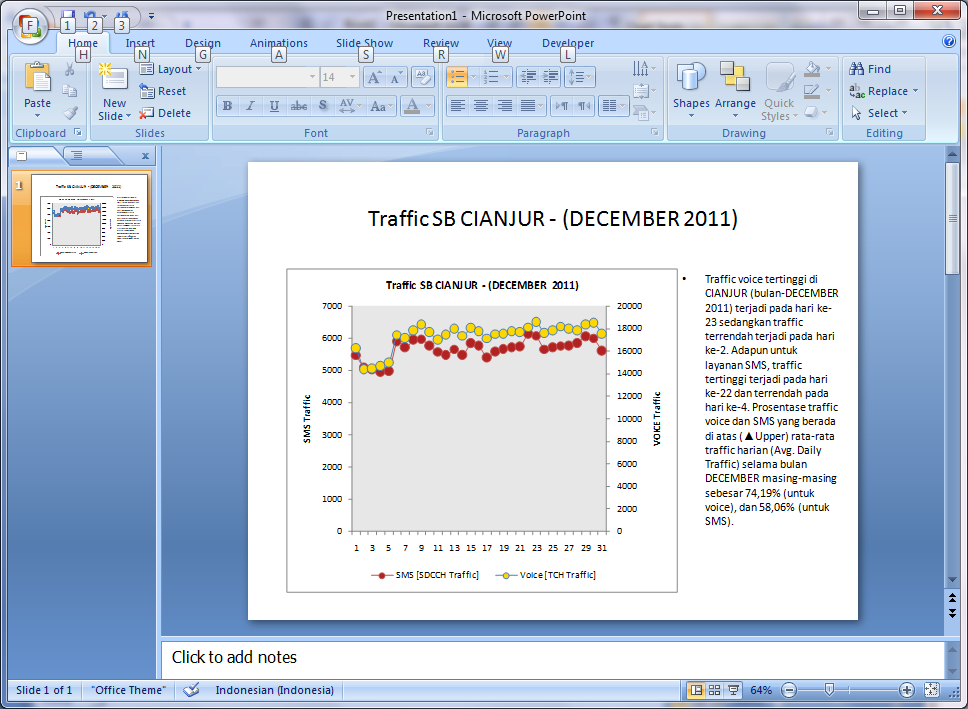Viewport: 968px width, 709px height.
Task: Open line spacing options
Action: click(579, 77)
